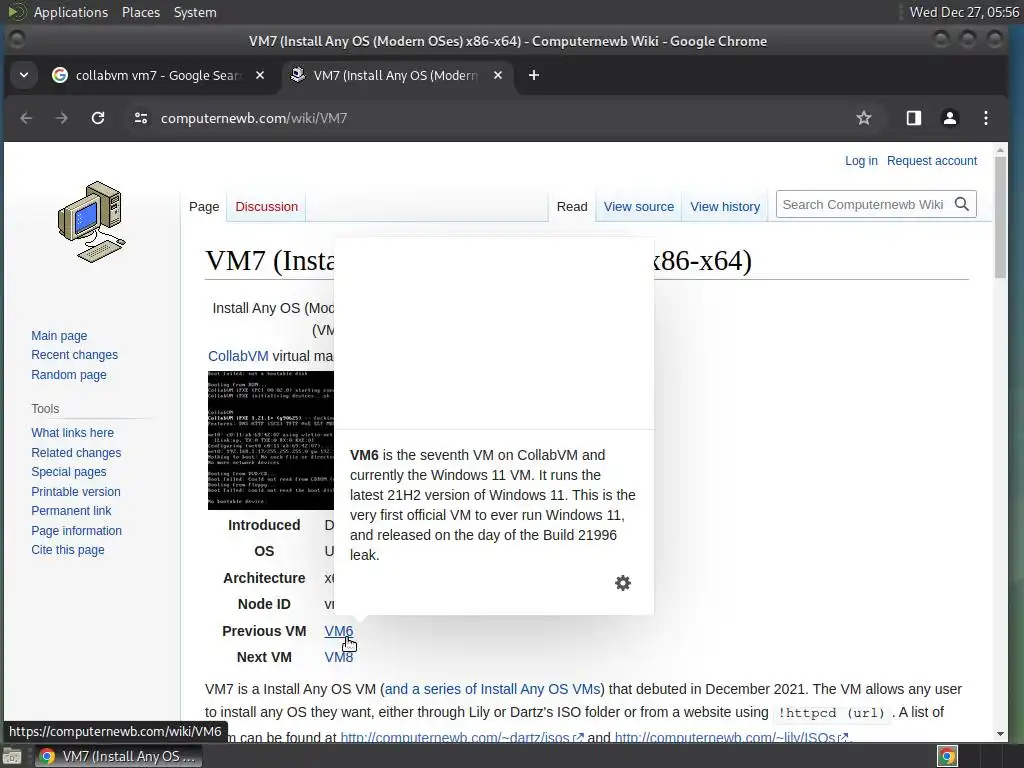Open Special pages link
Image resolution: width=1024 pixels, height=768 pixels.
pyautogui.click(x=69, y=472)
